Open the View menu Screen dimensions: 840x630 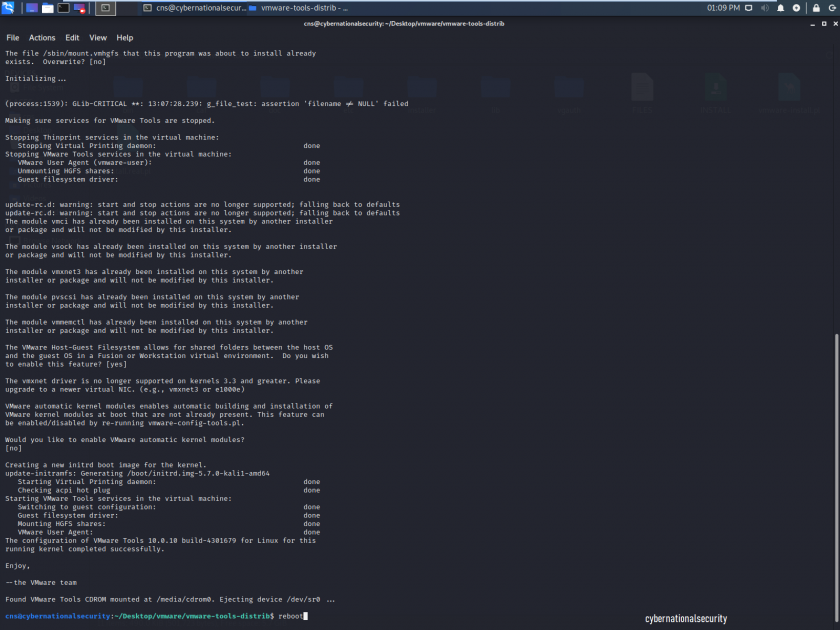(98, 38)
